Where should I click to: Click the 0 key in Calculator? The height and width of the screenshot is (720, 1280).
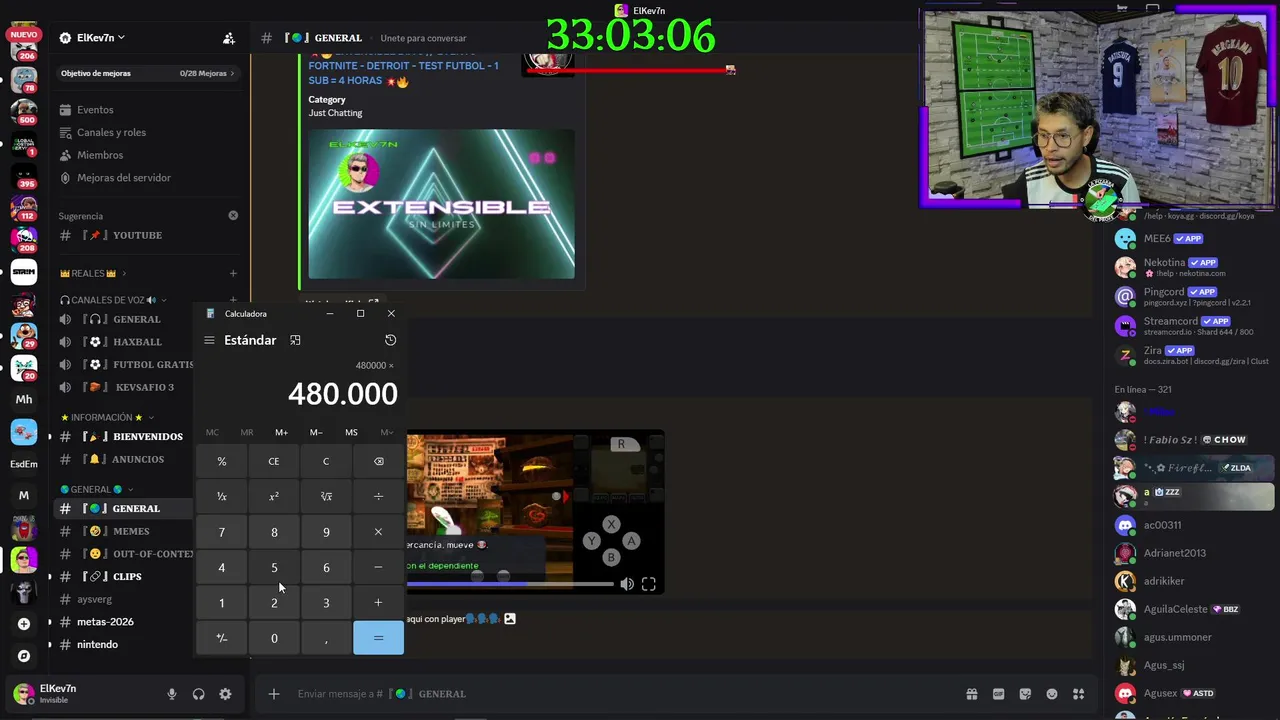click(x=274, y=638)
